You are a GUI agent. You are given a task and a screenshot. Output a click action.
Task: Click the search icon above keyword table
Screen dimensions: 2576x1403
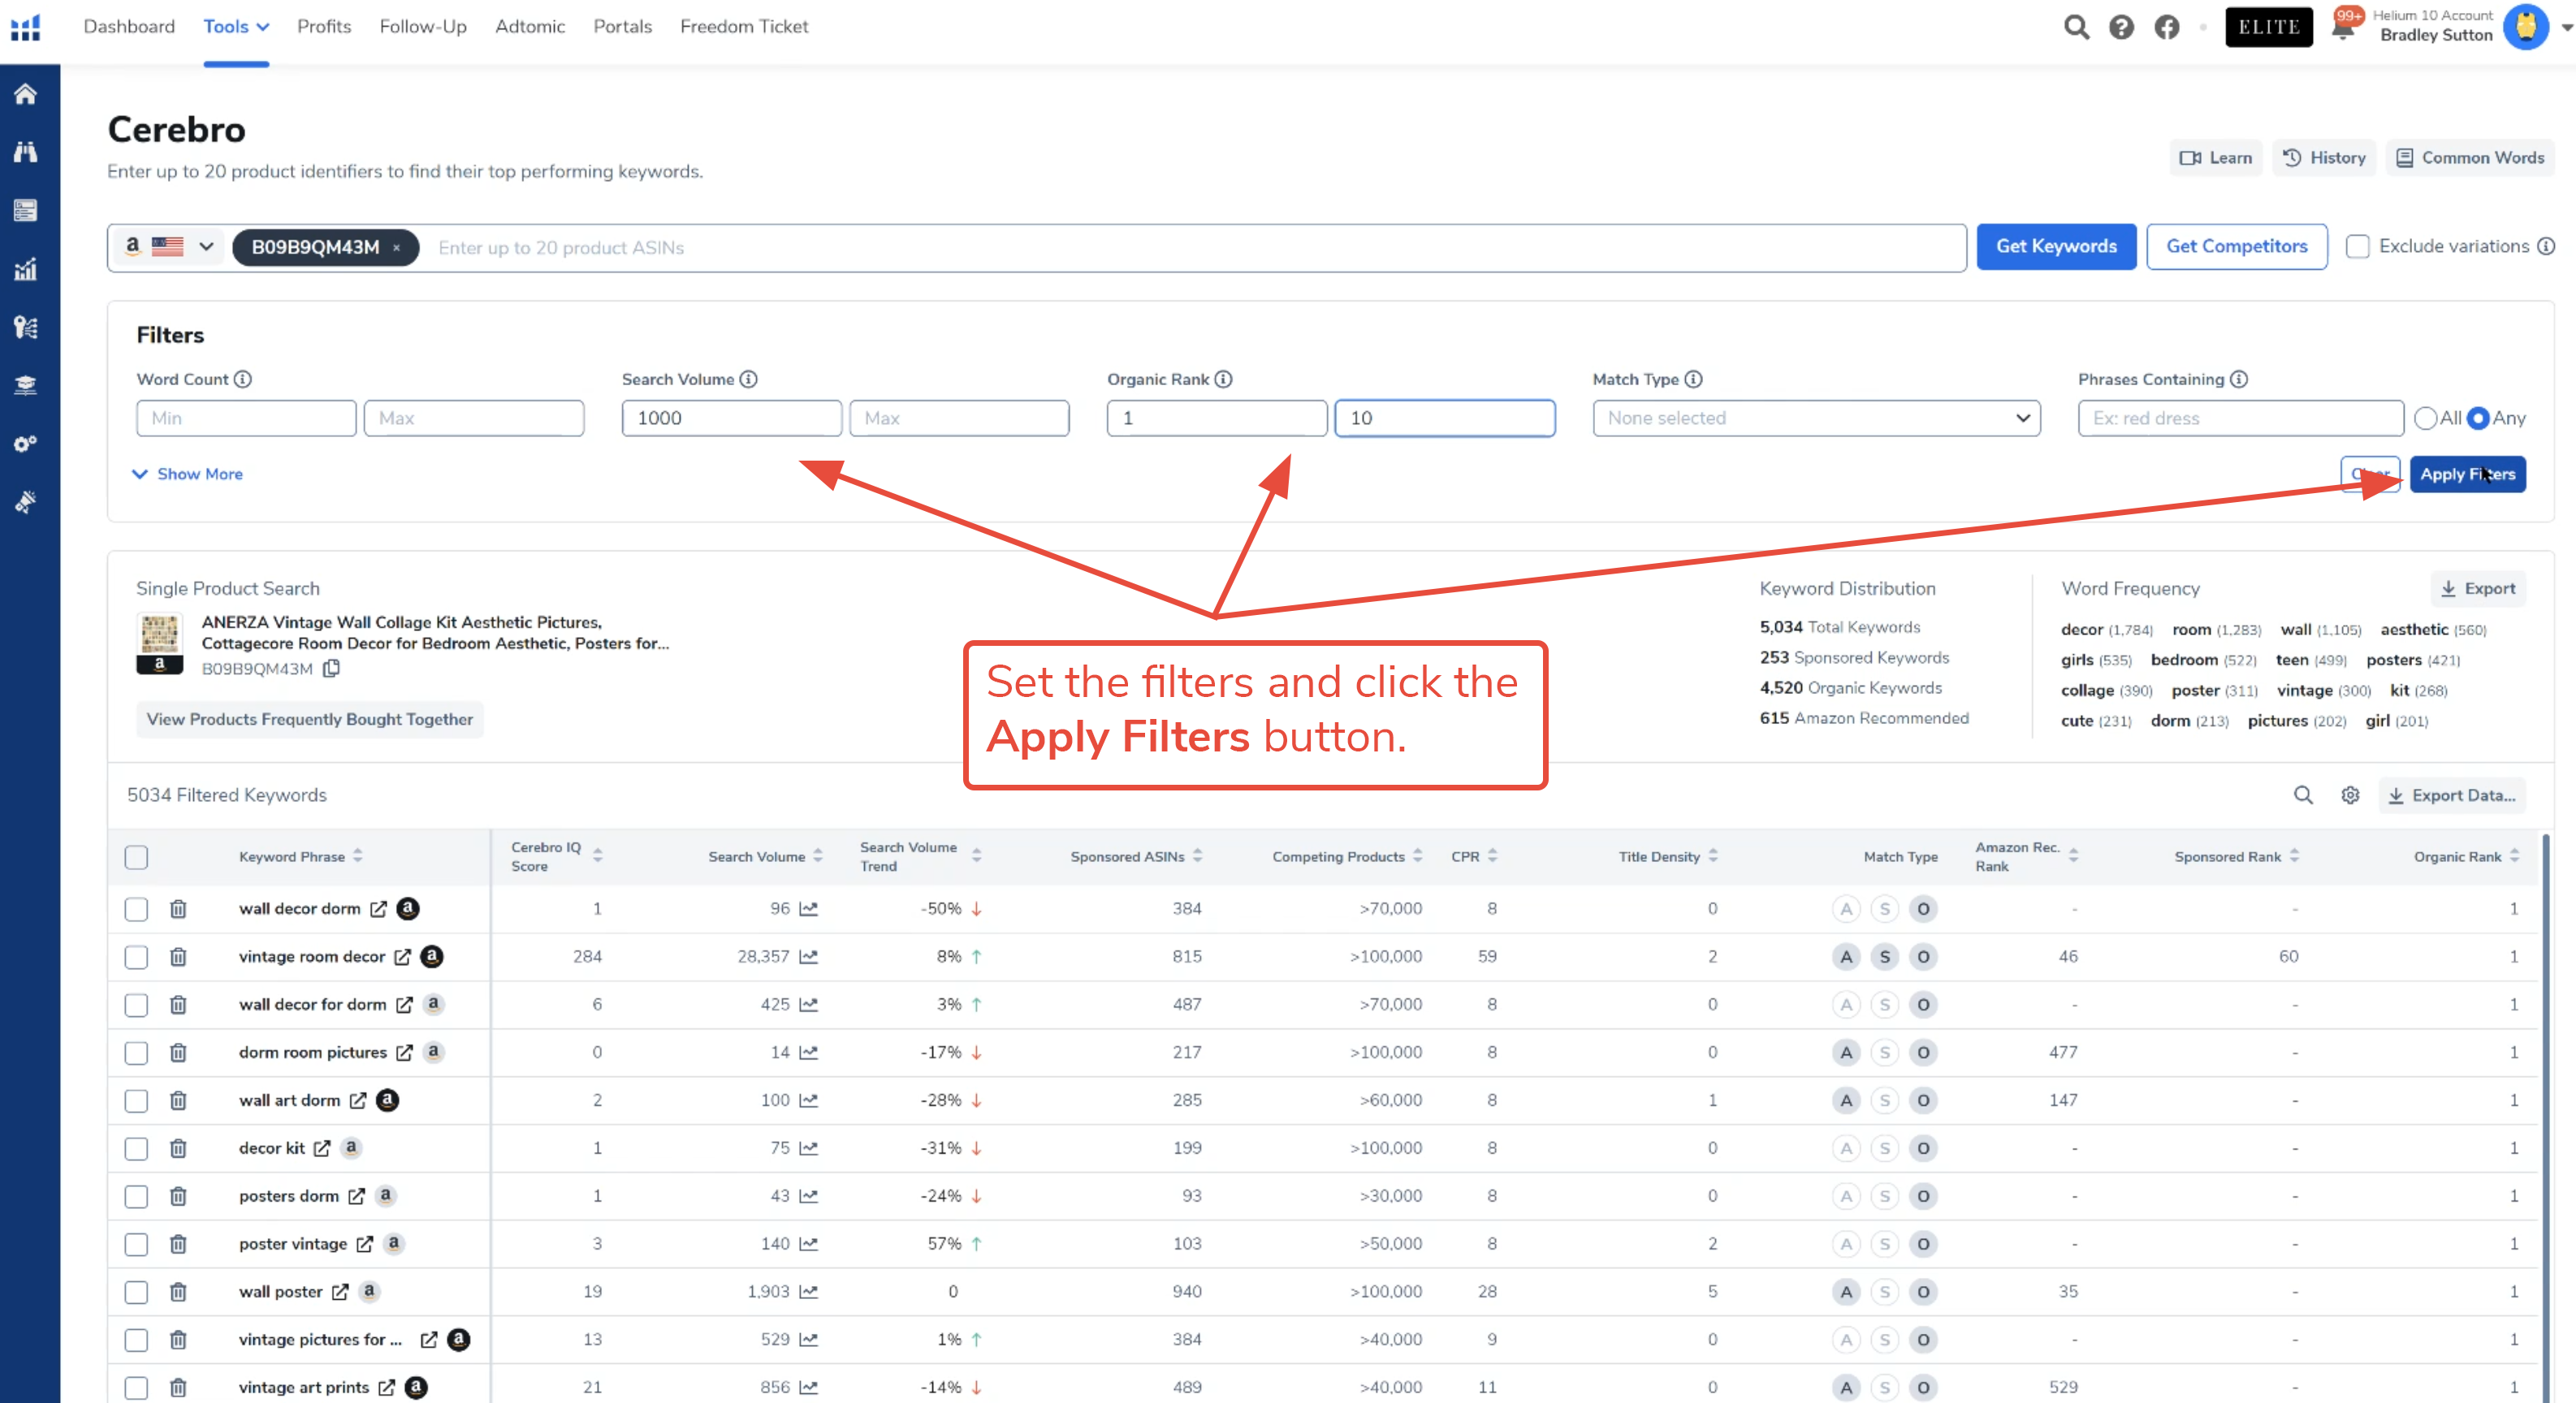(x=2303, y=795)
